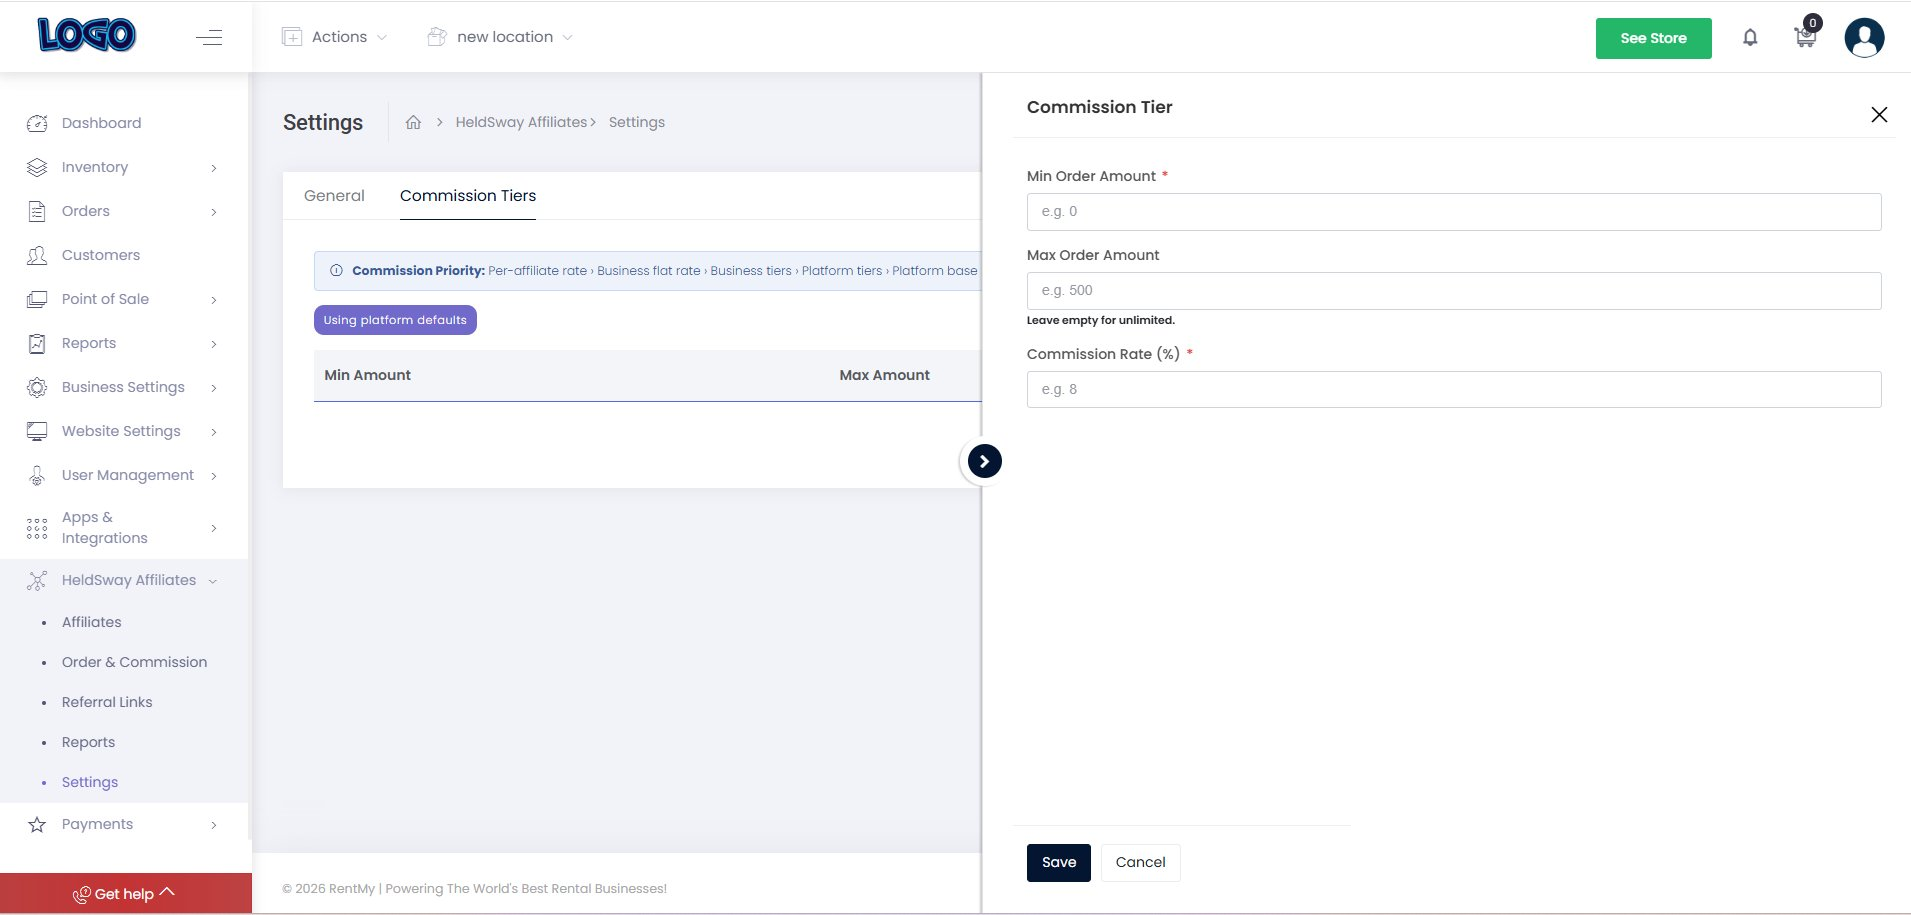Click the Customers people icon

pos(37,255)
